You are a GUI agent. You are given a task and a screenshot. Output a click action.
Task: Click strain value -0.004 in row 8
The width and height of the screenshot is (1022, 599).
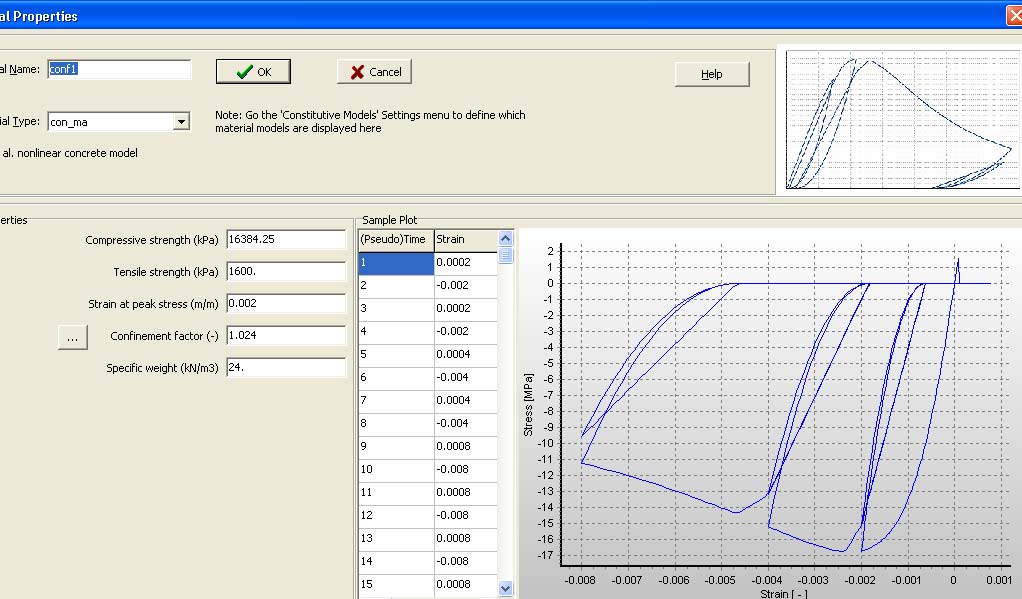465,423
